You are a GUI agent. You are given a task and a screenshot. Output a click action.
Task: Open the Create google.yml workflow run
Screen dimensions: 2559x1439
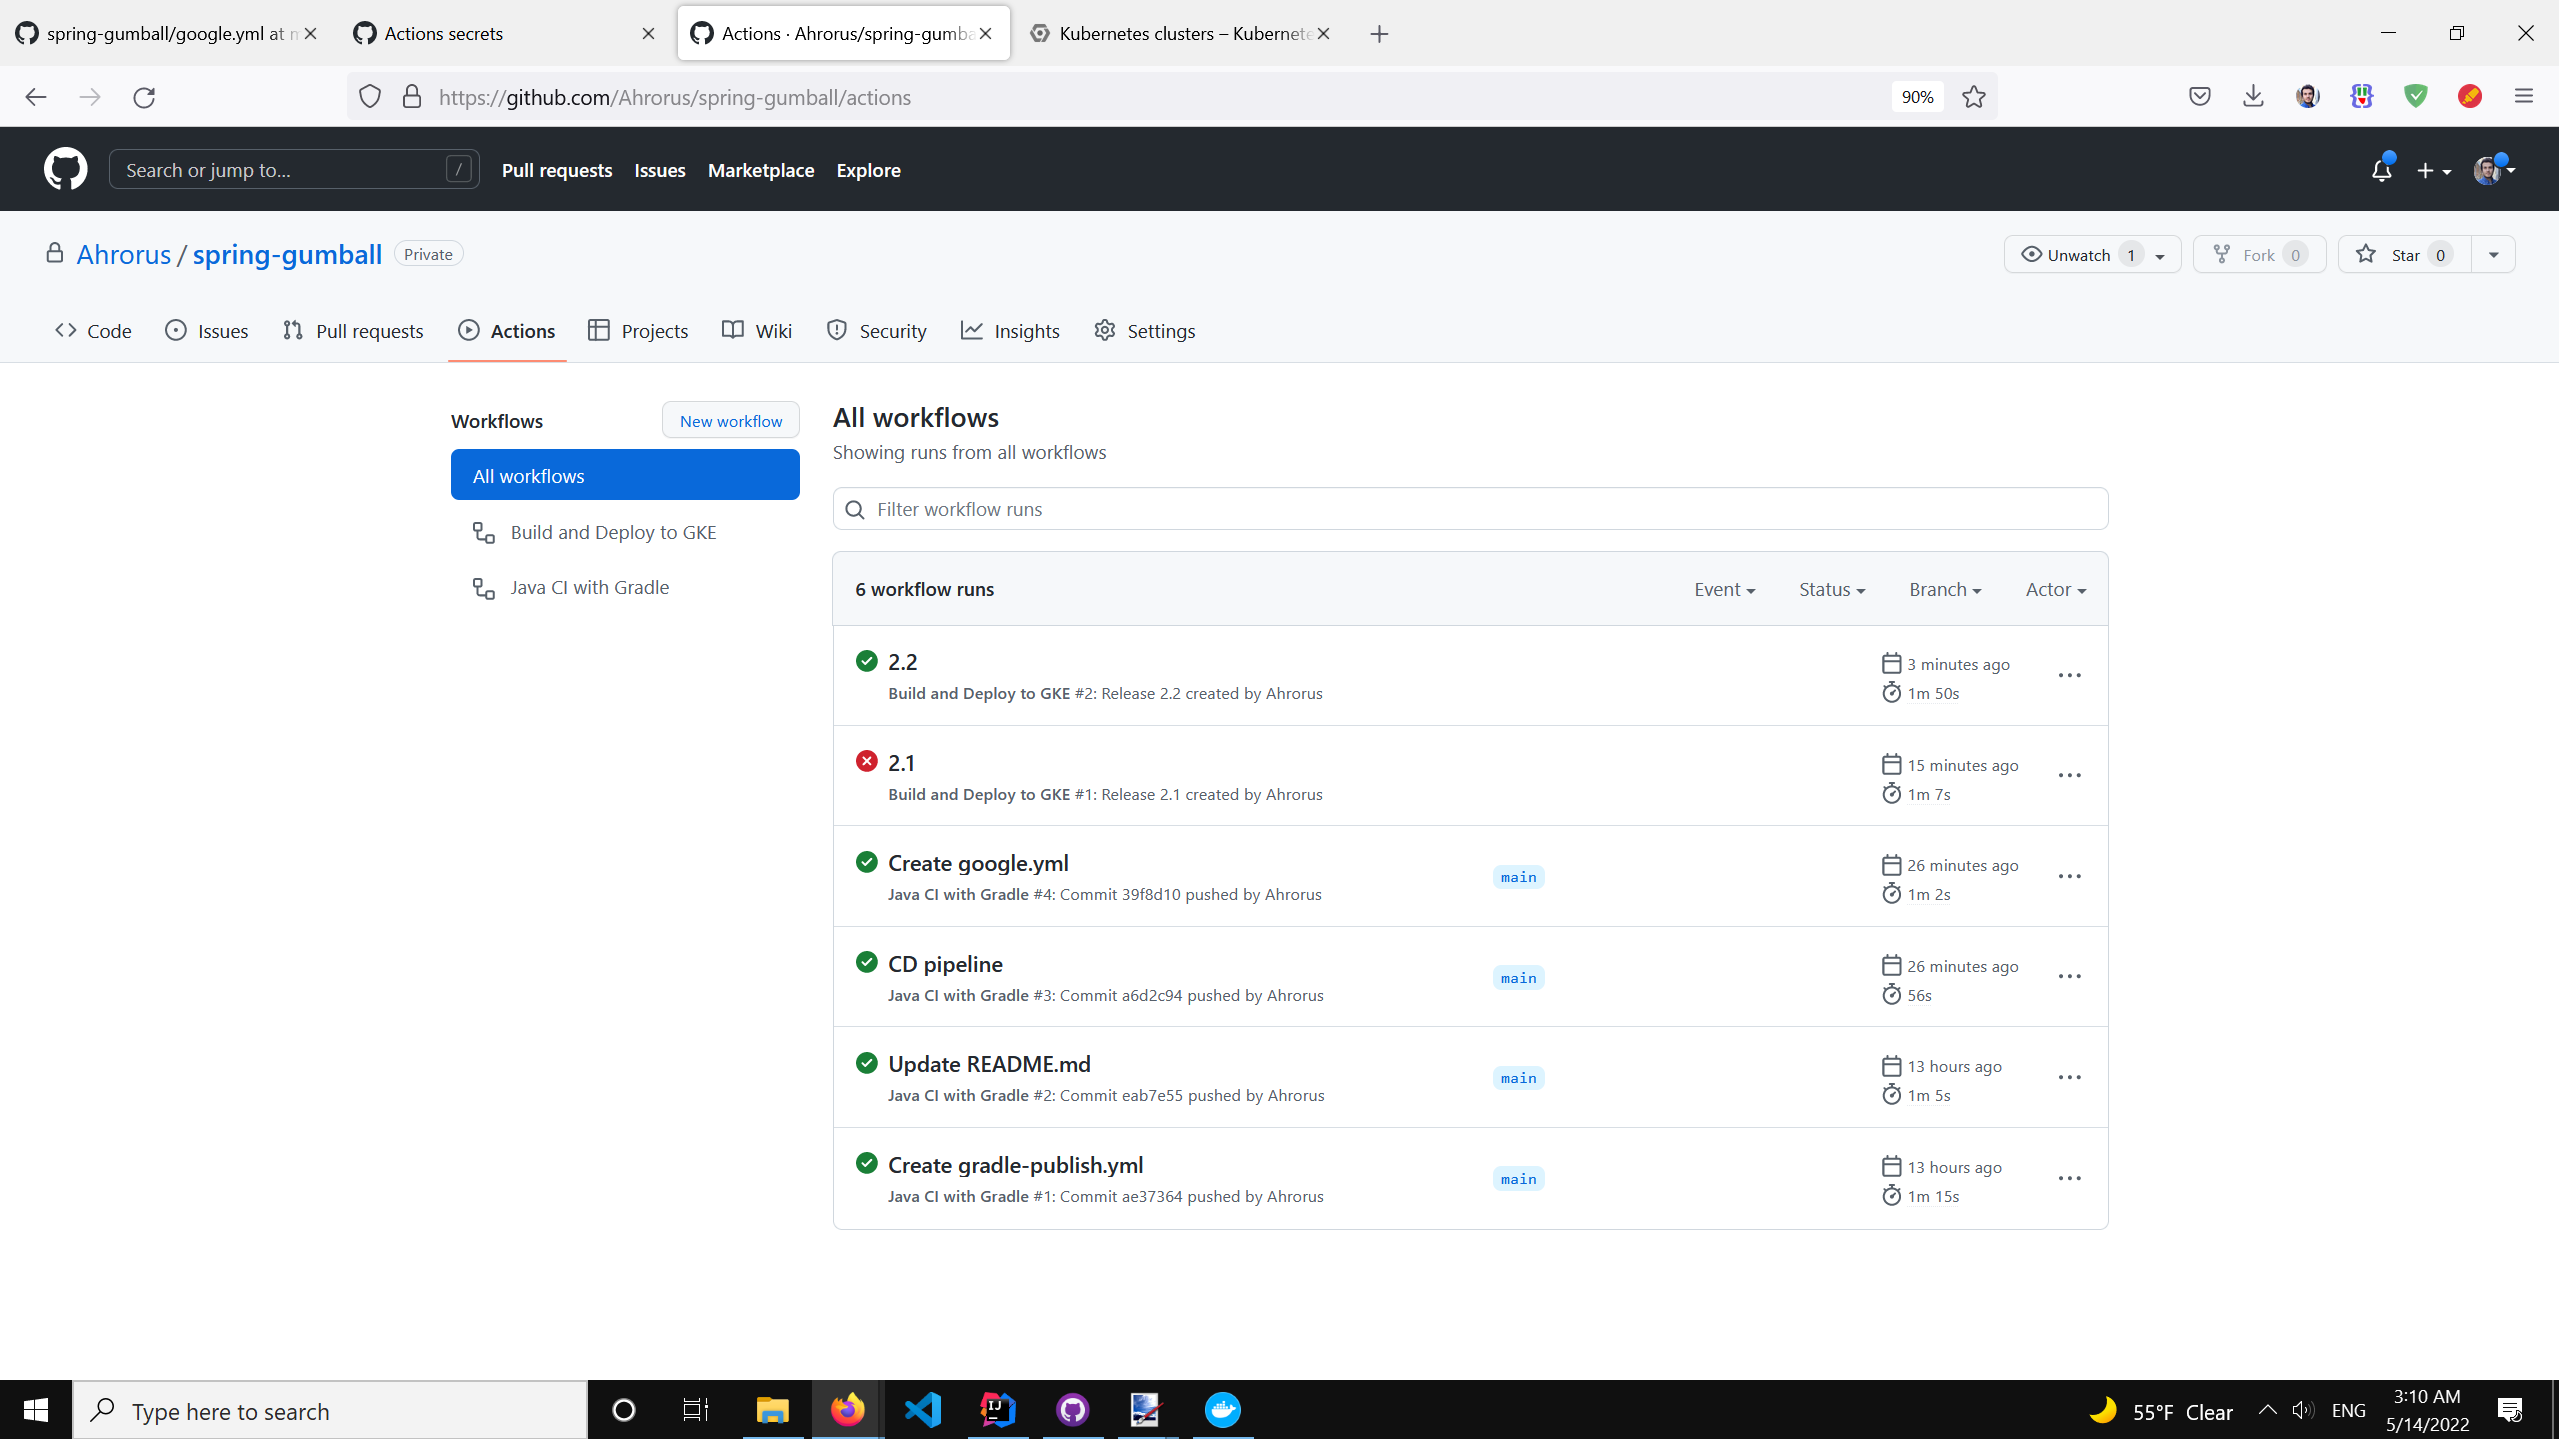977,863
